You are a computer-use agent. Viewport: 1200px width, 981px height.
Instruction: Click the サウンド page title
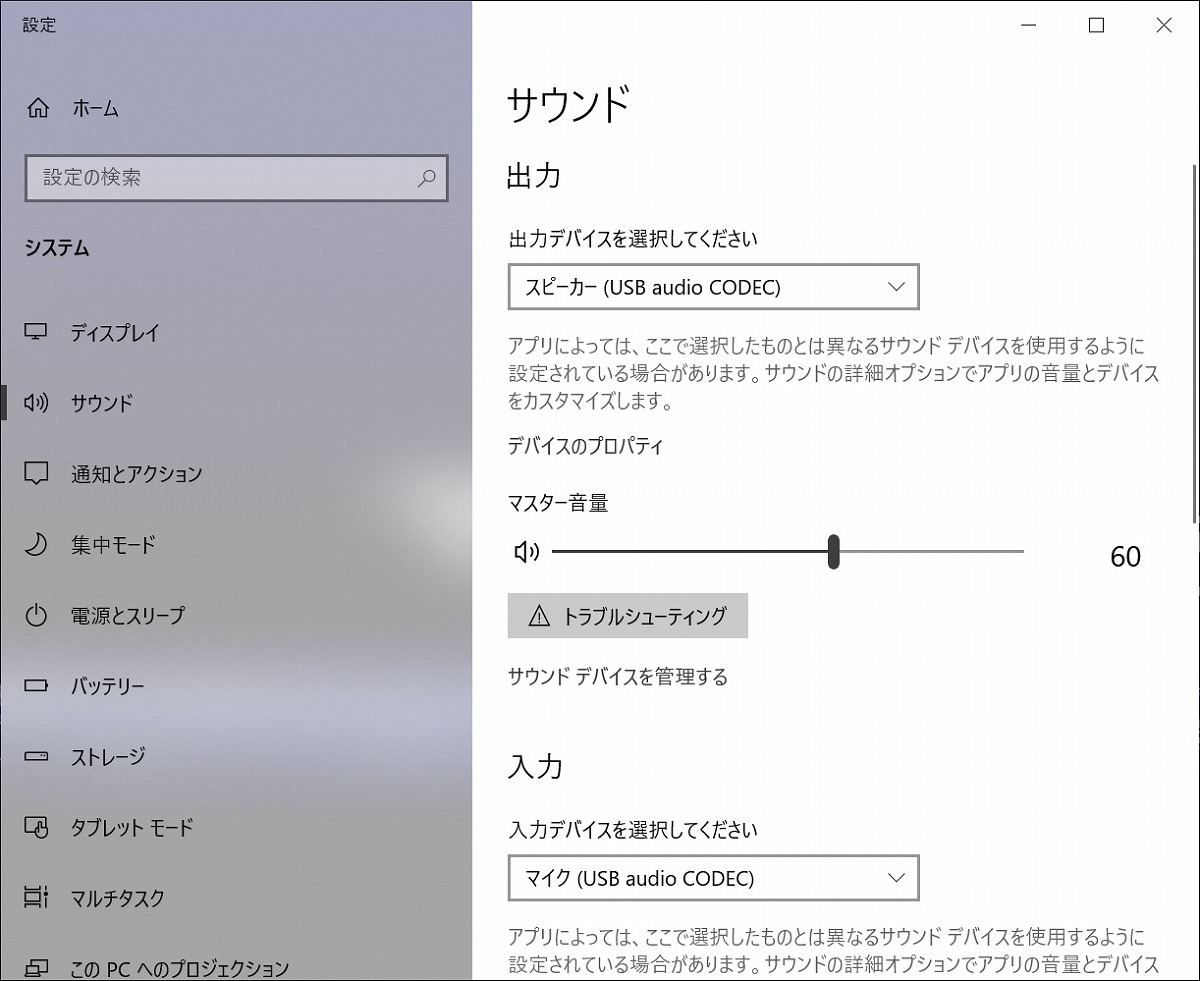[569, 105]
